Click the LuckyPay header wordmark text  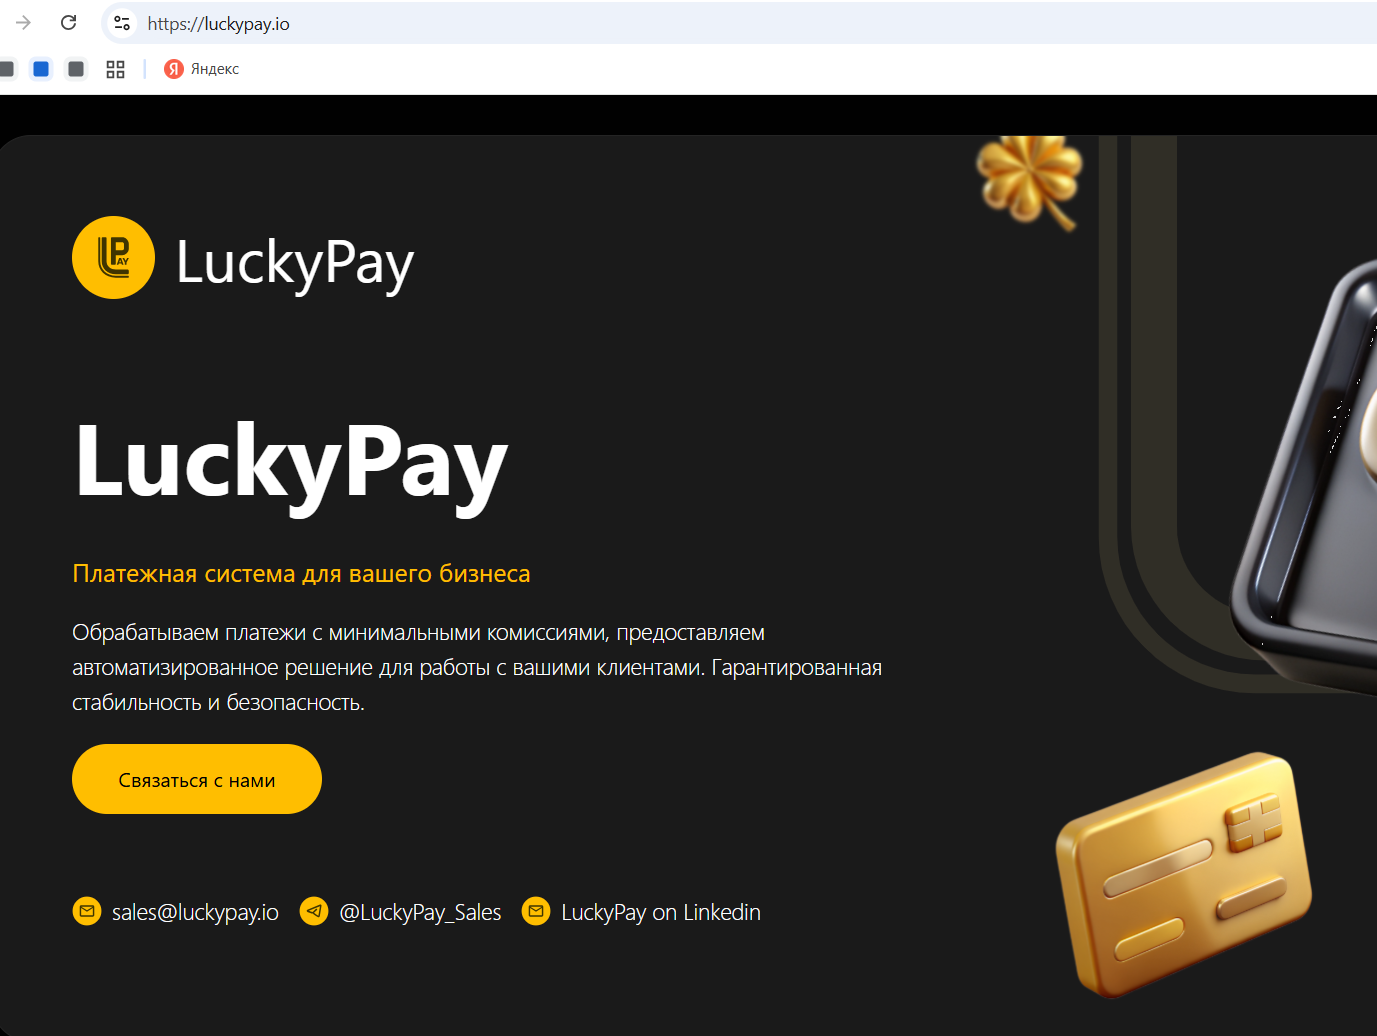tap(295, 263)
